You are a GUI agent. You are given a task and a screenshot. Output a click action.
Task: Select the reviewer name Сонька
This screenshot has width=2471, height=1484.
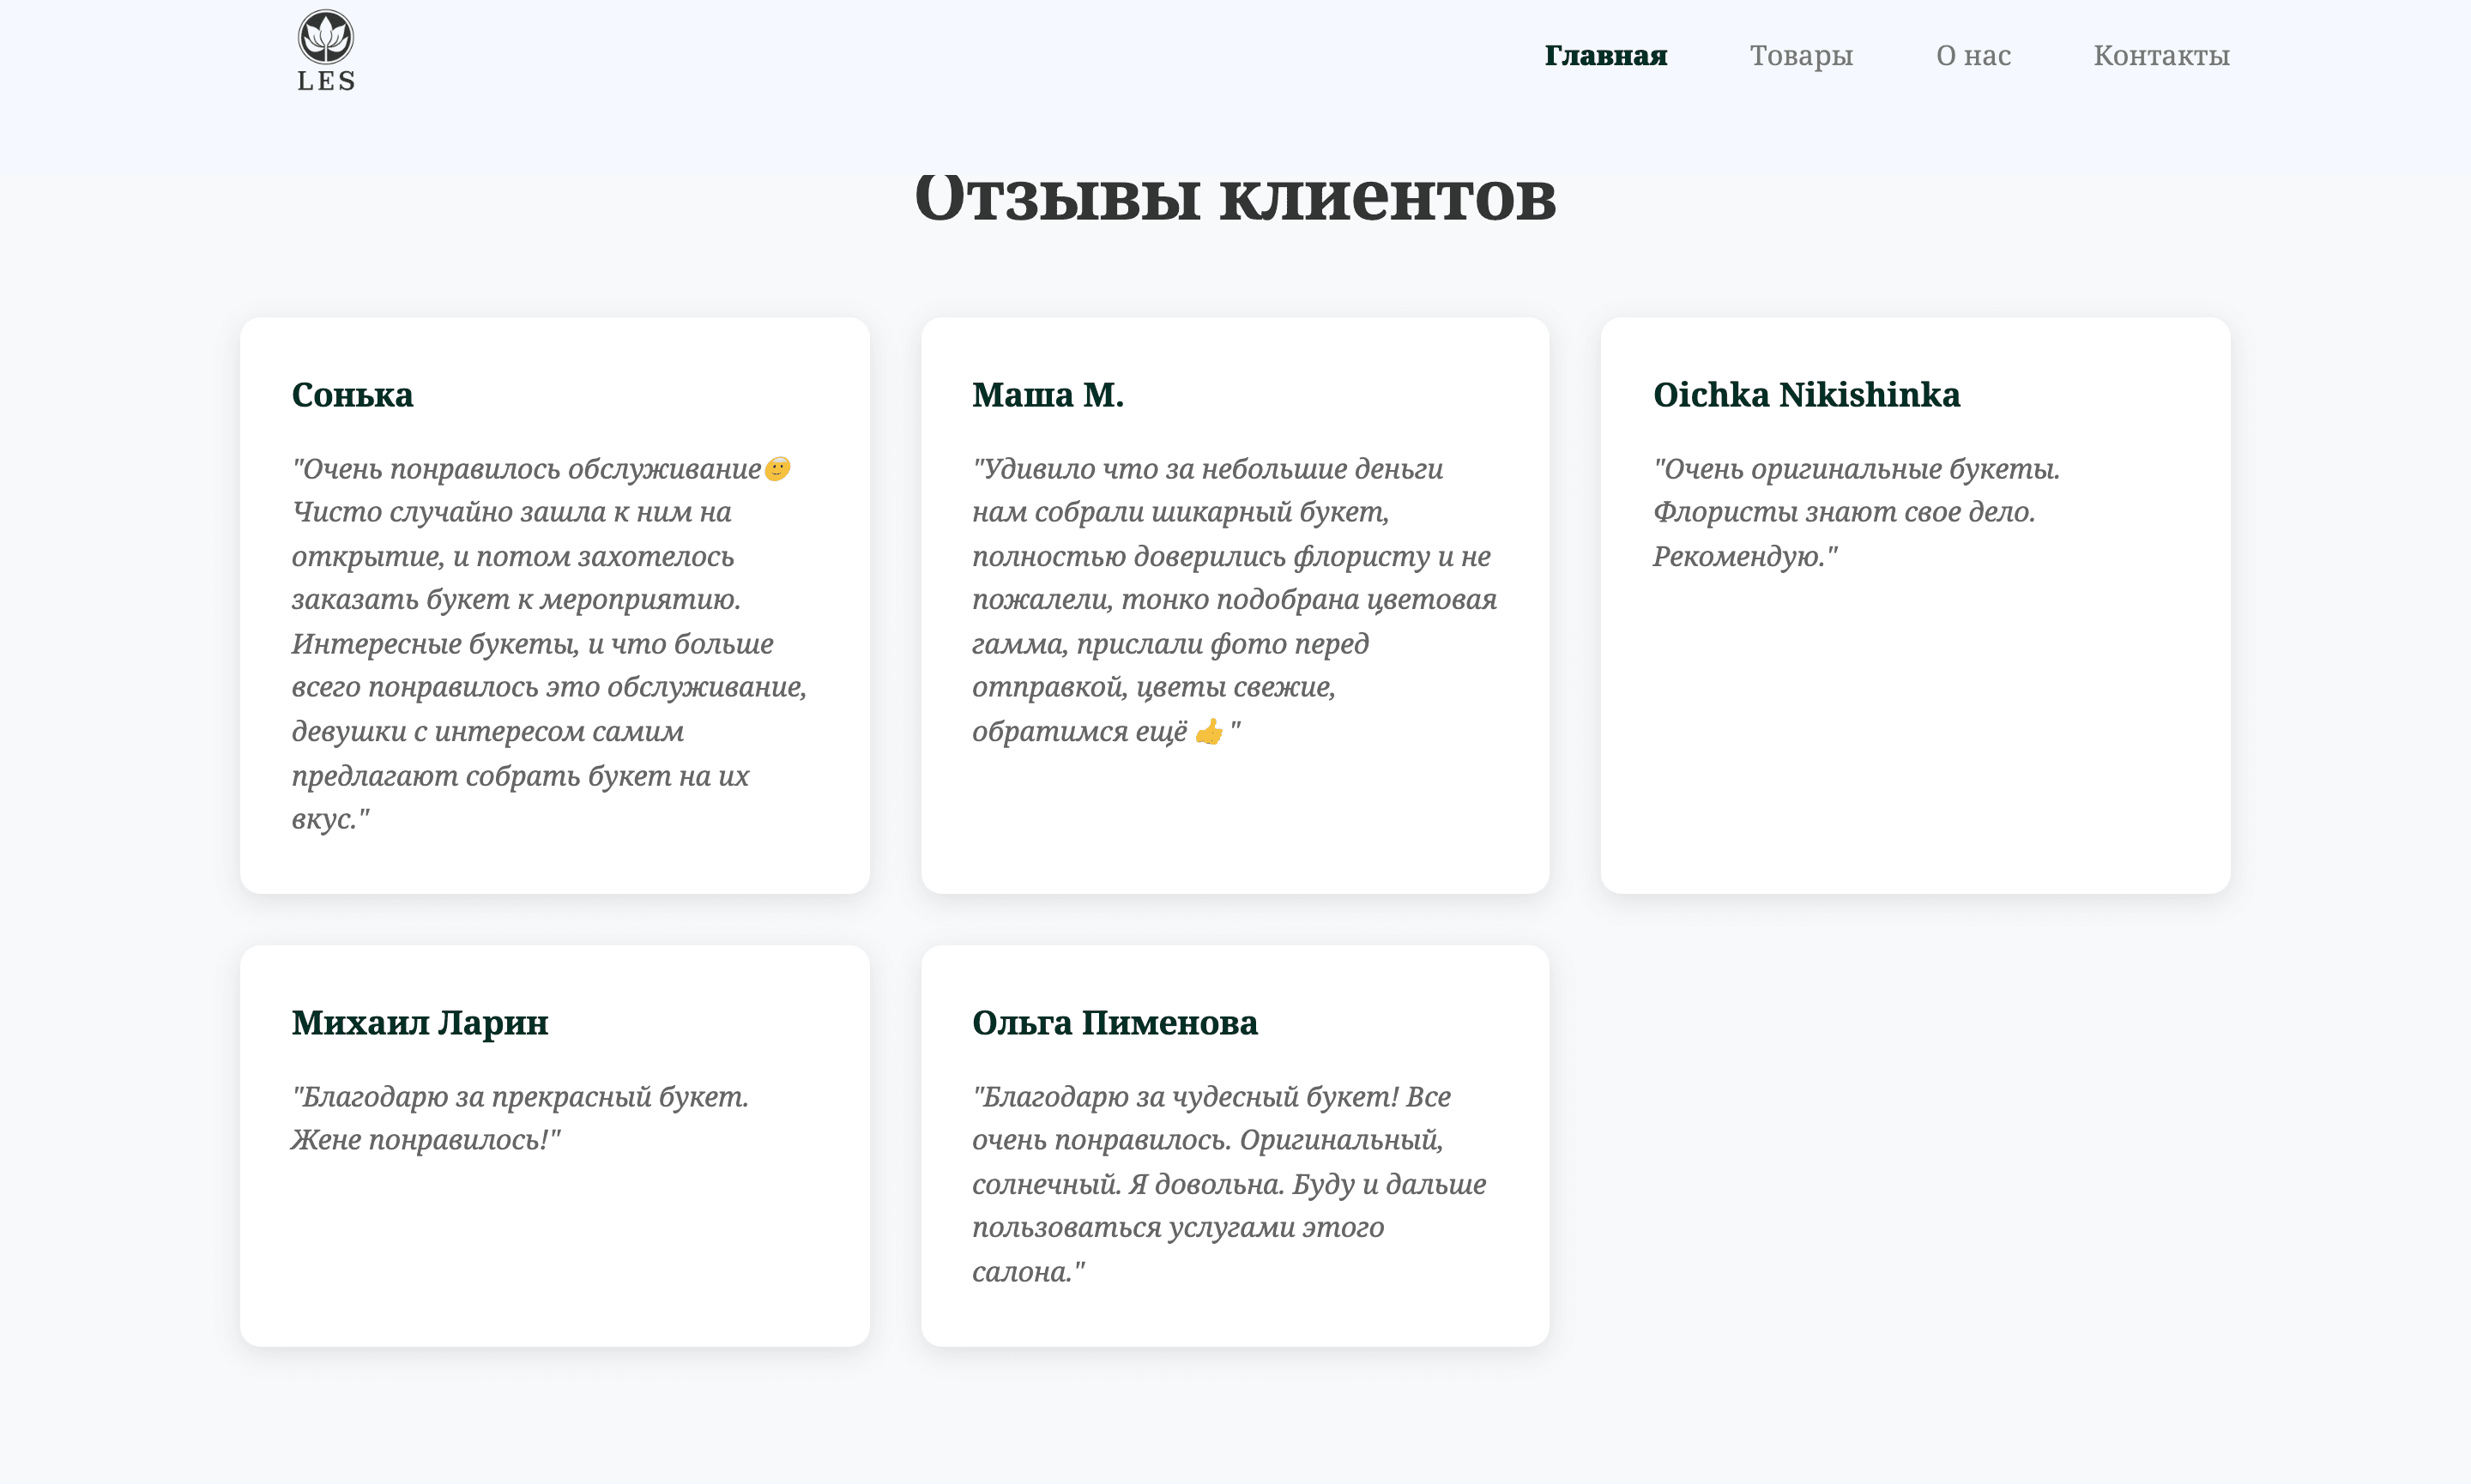pyautogui.click(x=352, y=395)
